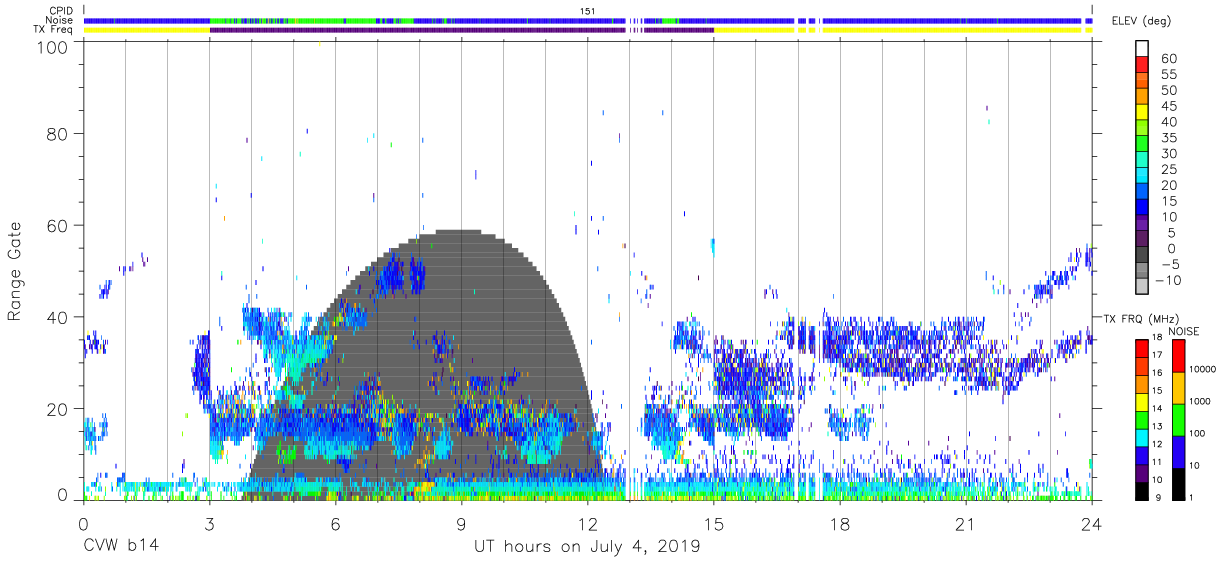Image resolution: width=1228 pixels, height=567 pixels.
Task: Click the x-axis tick labeled 12
Action: (587, 524)
